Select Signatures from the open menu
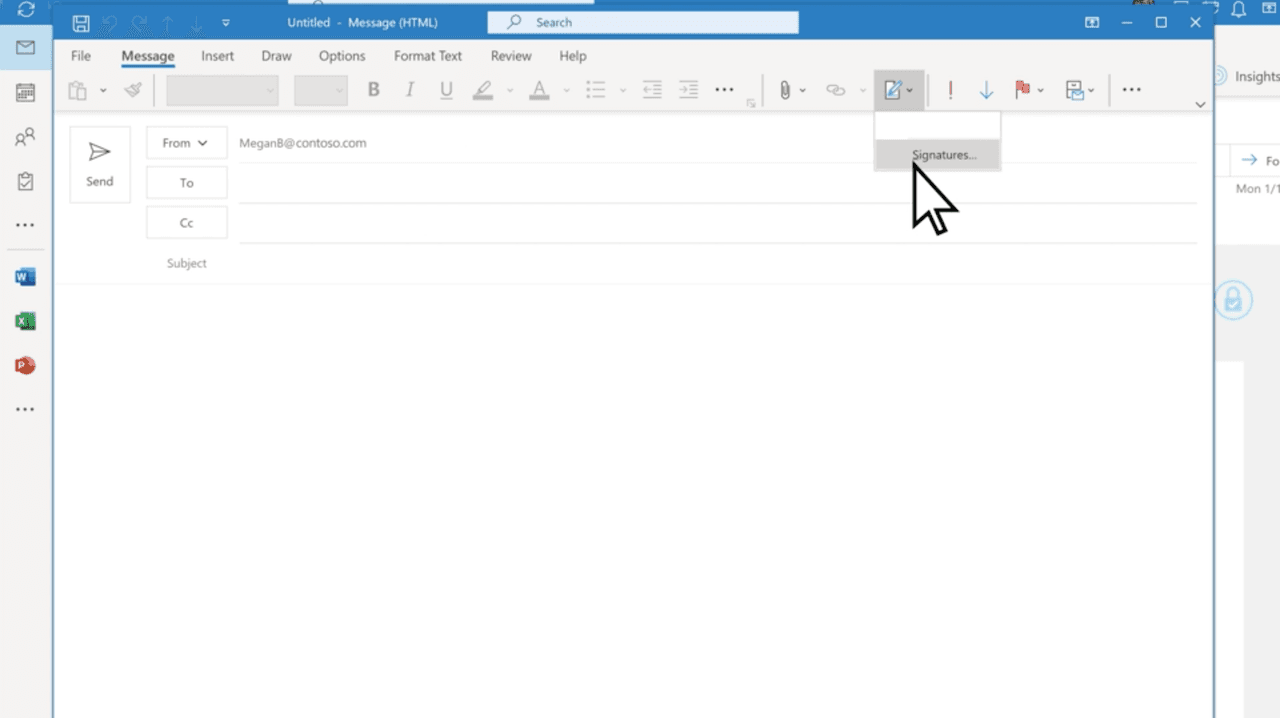Screen dimensions: 1280x718 pyautogui.click(x=943, y=155)
